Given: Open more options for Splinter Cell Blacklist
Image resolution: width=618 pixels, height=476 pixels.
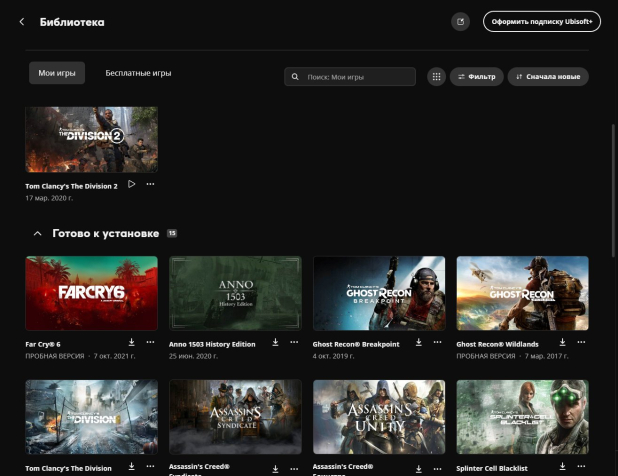Looking at the screenshot, I should pos(581,466).
